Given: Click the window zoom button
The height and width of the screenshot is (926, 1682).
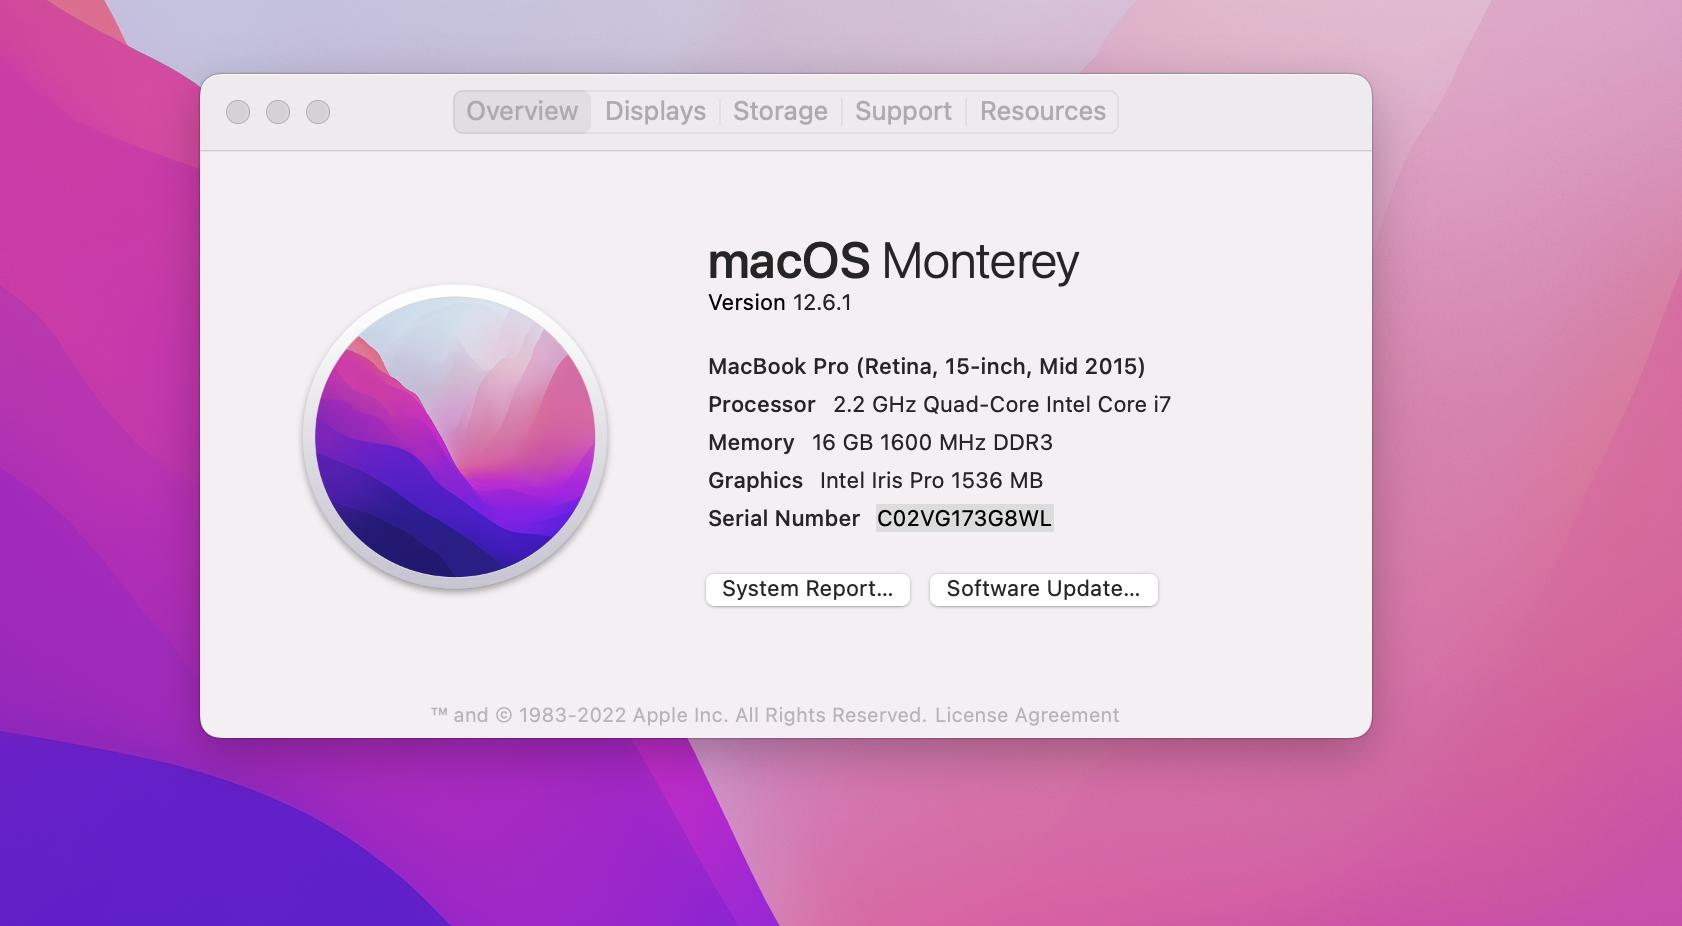Looking at the screenshot, I should pos(318,112).
